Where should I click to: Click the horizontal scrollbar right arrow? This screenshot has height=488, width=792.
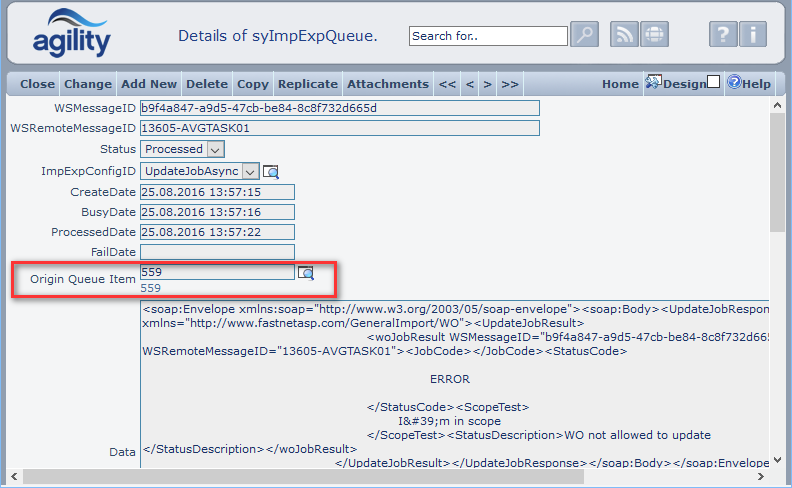tap(761, 476)
